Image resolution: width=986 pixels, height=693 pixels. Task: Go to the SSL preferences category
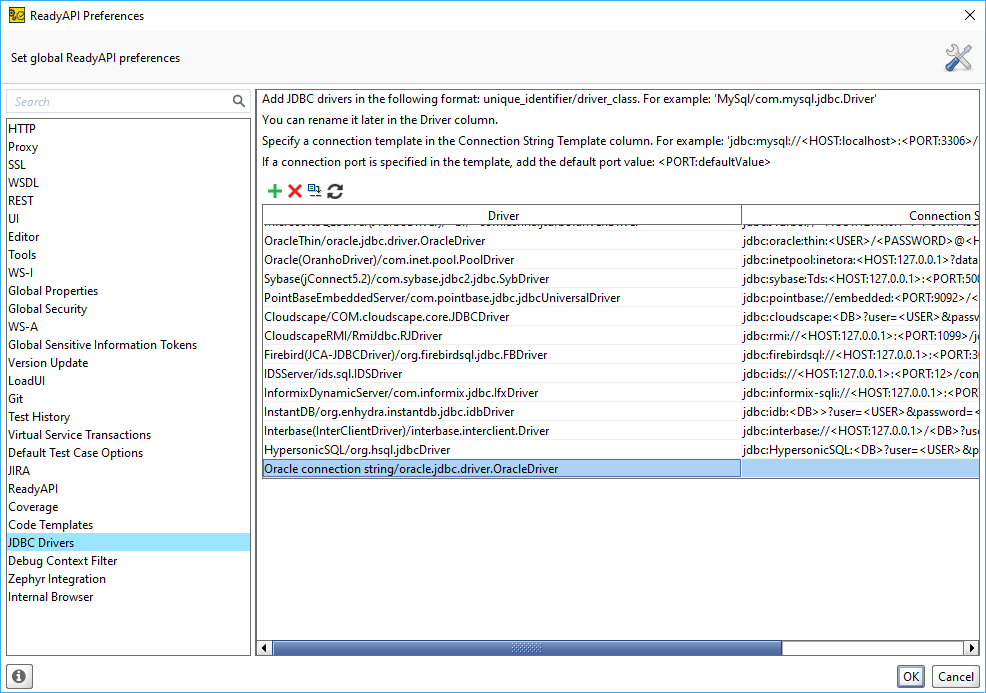tap(128, 165)
